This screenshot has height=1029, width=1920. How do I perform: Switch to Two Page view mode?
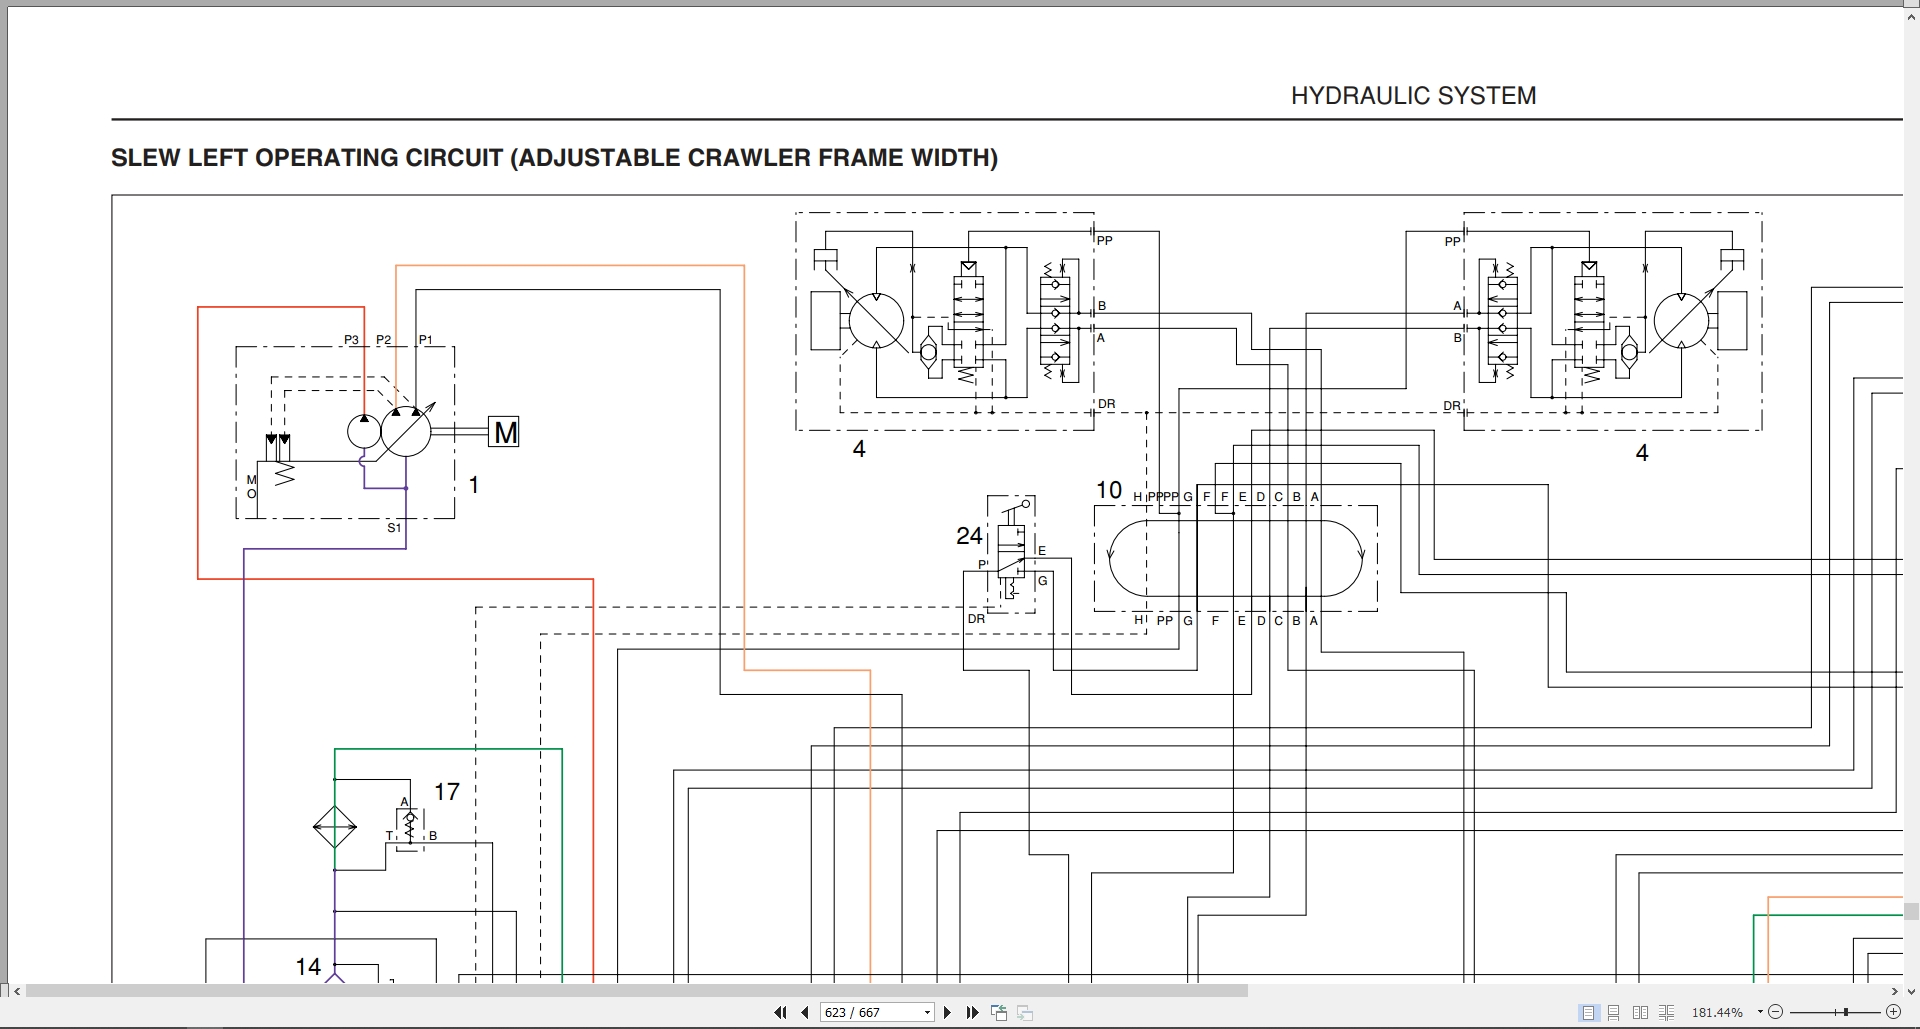(1641, 1012)
